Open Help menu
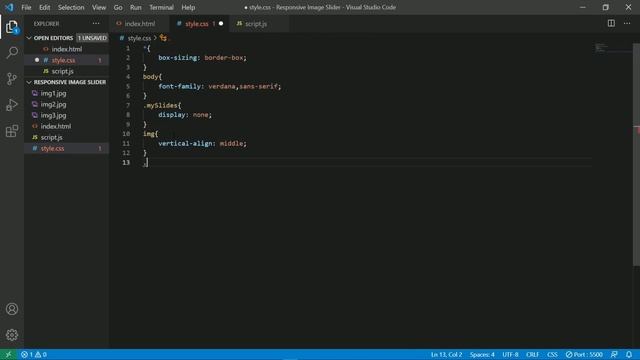Screen dimensions: 640x360 [188, 7]
